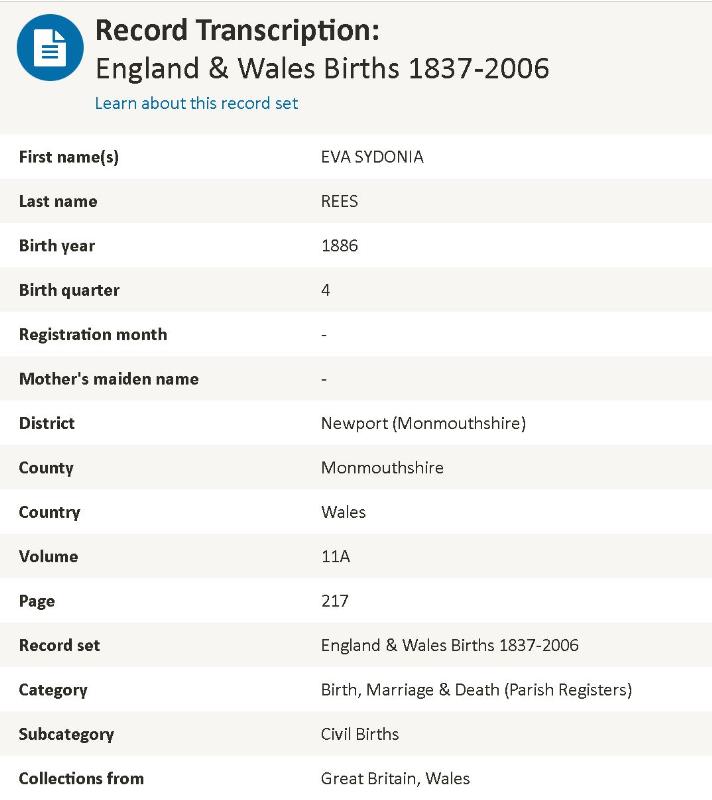Click the birth year value 1886
Viewport: 712px width, 800px height.
[x=339, y=246]
